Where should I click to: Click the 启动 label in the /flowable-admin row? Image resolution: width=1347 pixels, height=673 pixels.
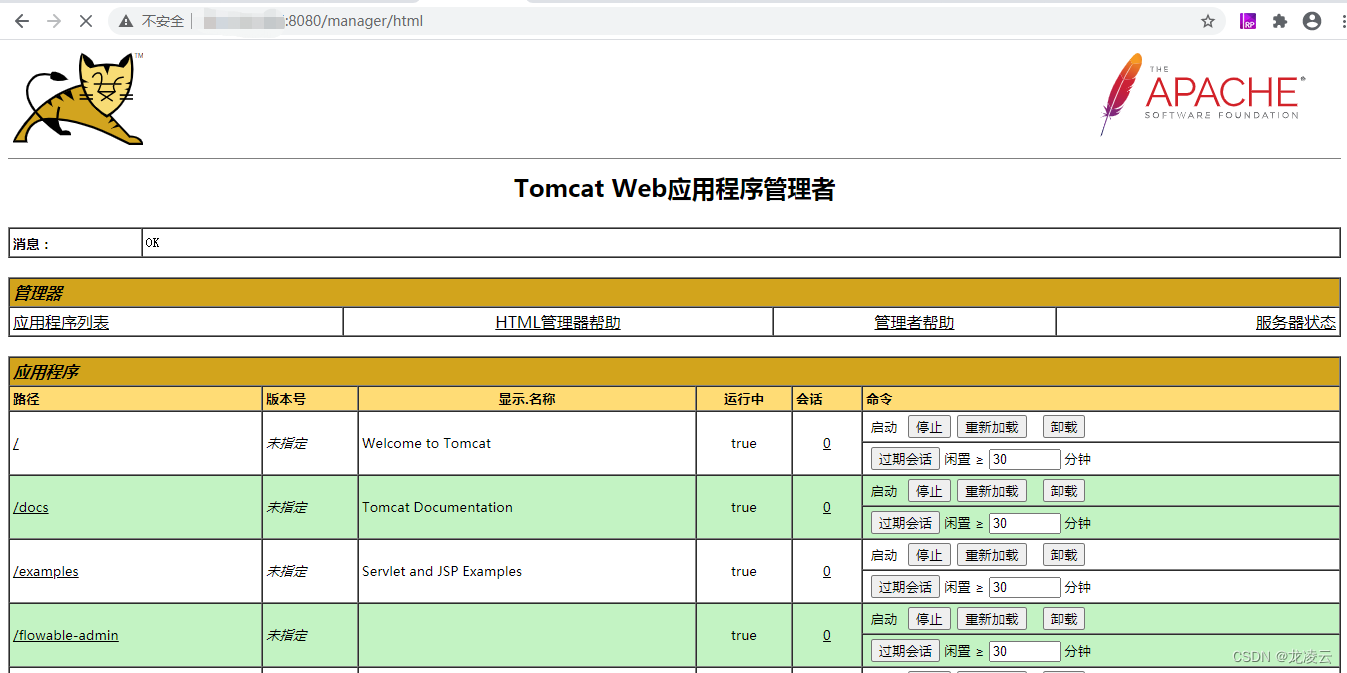pyautogui.click(x=884, y=619)
